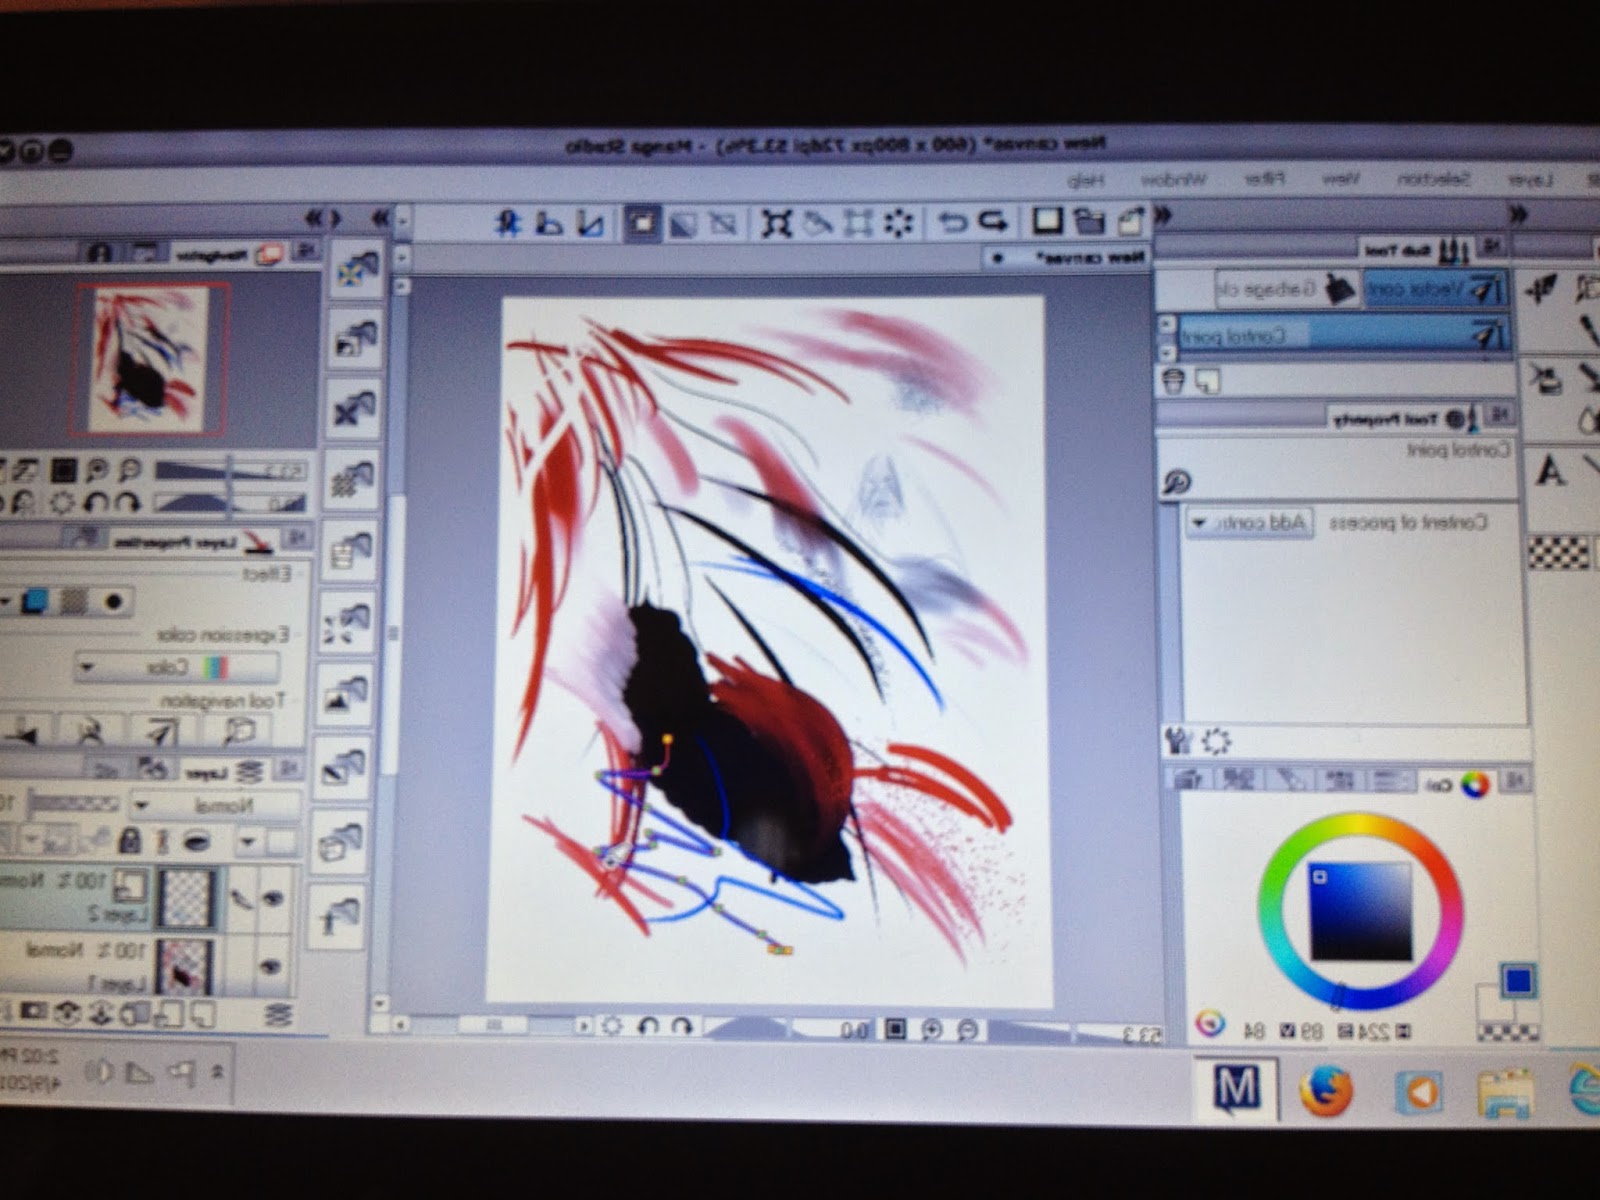Toggle the lock layer padlock icon
Image resolution: width=1600 pixels, height=1200 pixels.
(130, 840)
